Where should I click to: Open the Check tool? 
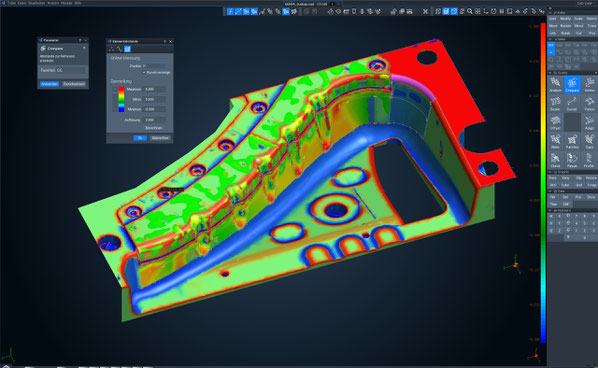coord(555,160)
